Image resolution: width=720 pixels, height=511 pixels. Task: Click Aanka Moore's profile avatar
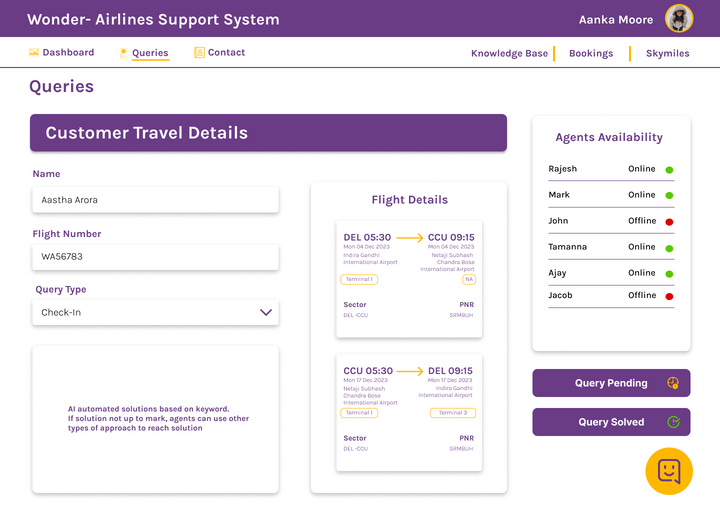click(679, 18)
